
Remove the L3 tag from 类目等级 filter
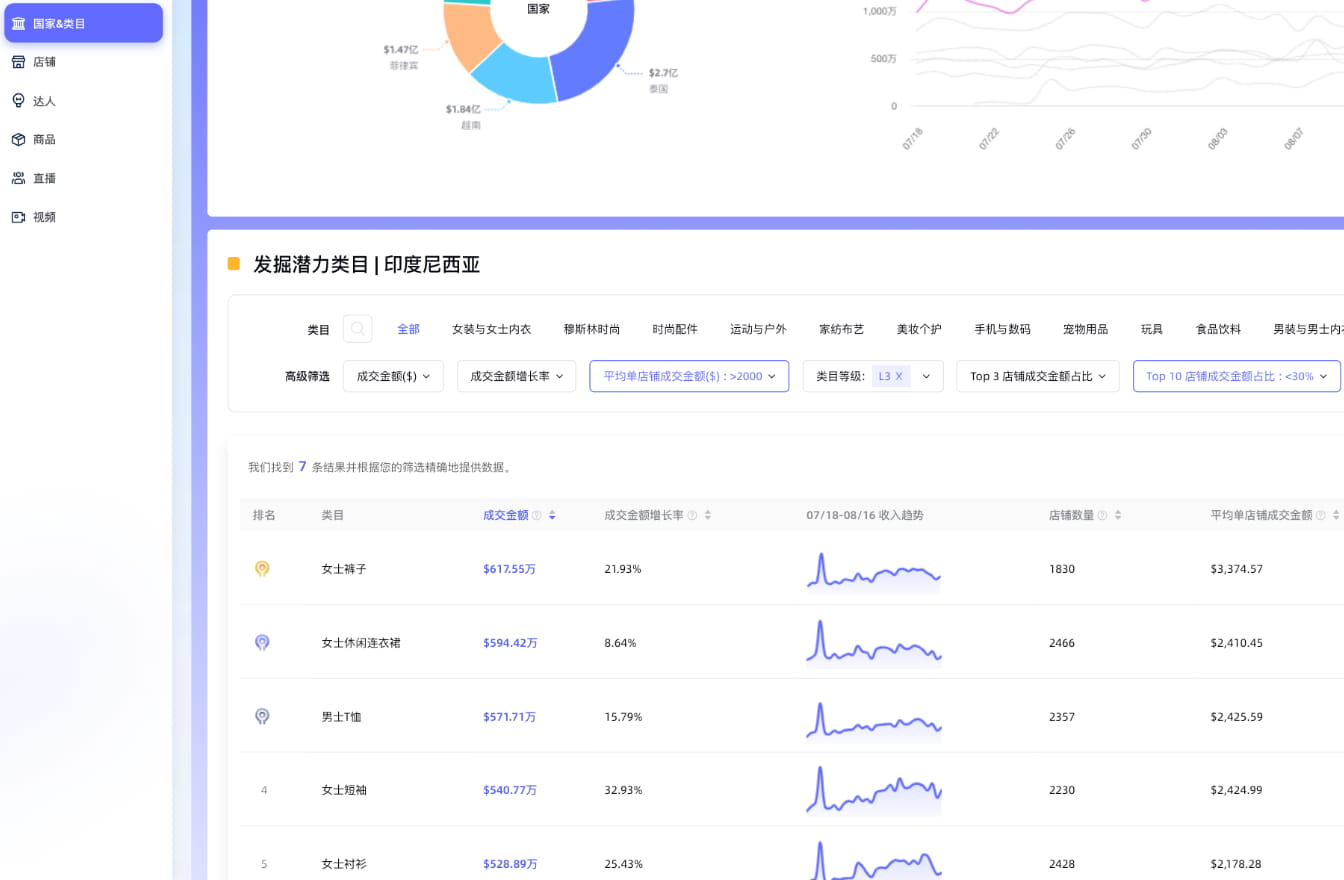[x=898, y=376]
